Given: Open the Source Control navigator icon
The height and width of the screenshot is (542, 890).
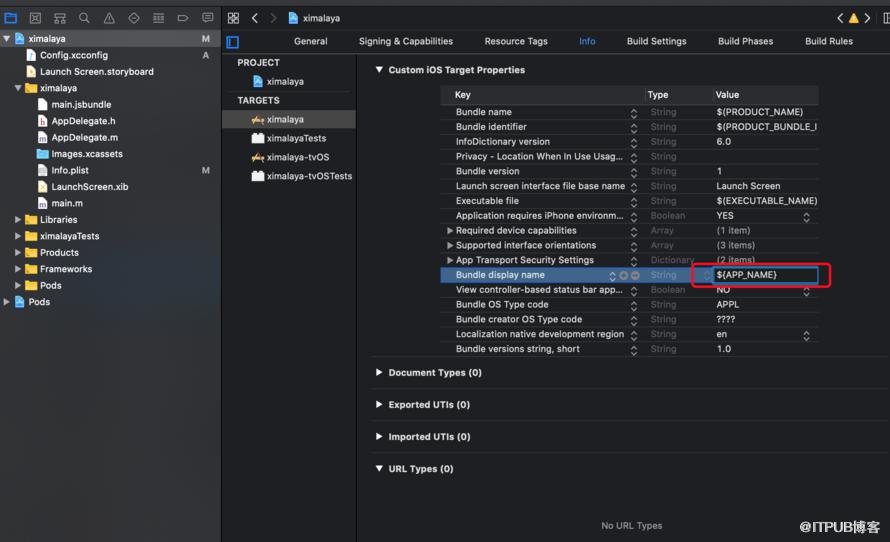Looking at the screenshot, I should tap(35, 18).
